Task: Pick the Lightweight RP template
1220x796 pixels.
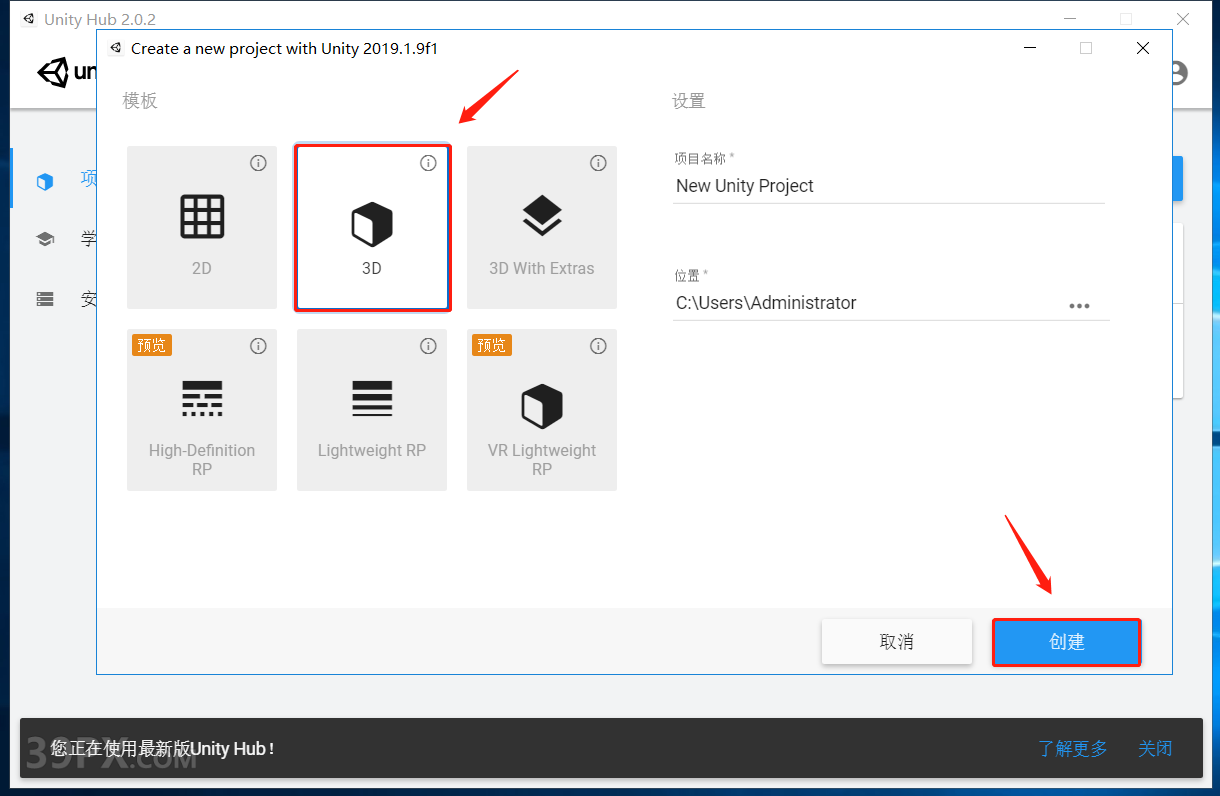Action: coord(372,410)
